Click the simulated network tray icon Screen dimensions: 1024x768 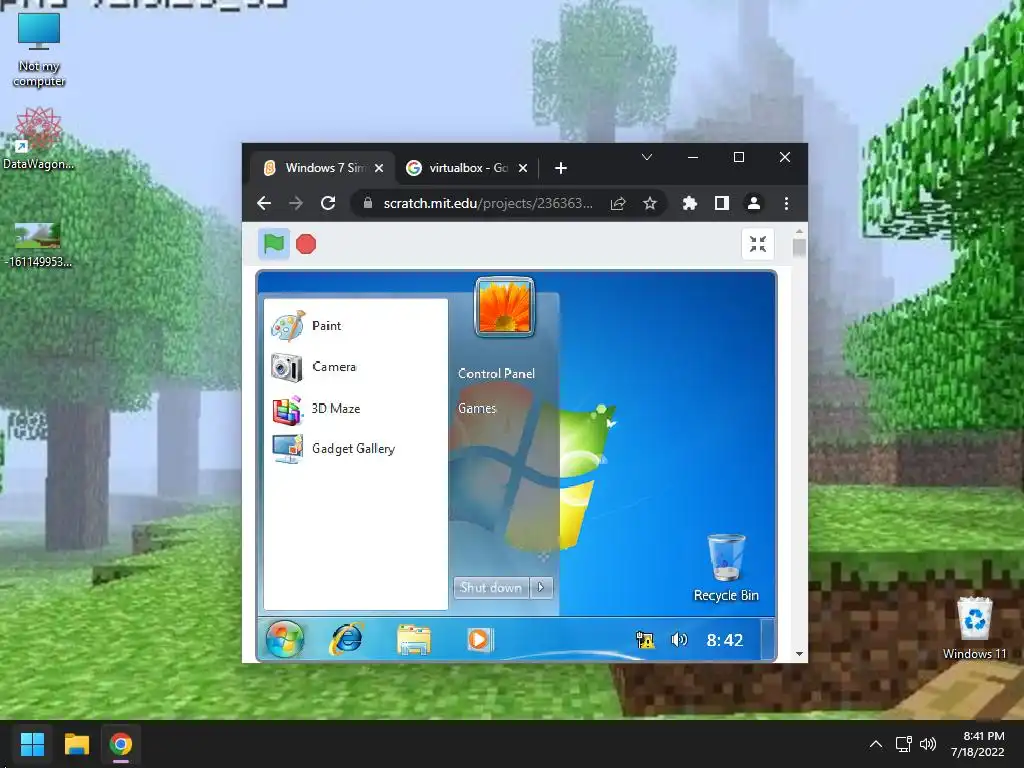645,640
